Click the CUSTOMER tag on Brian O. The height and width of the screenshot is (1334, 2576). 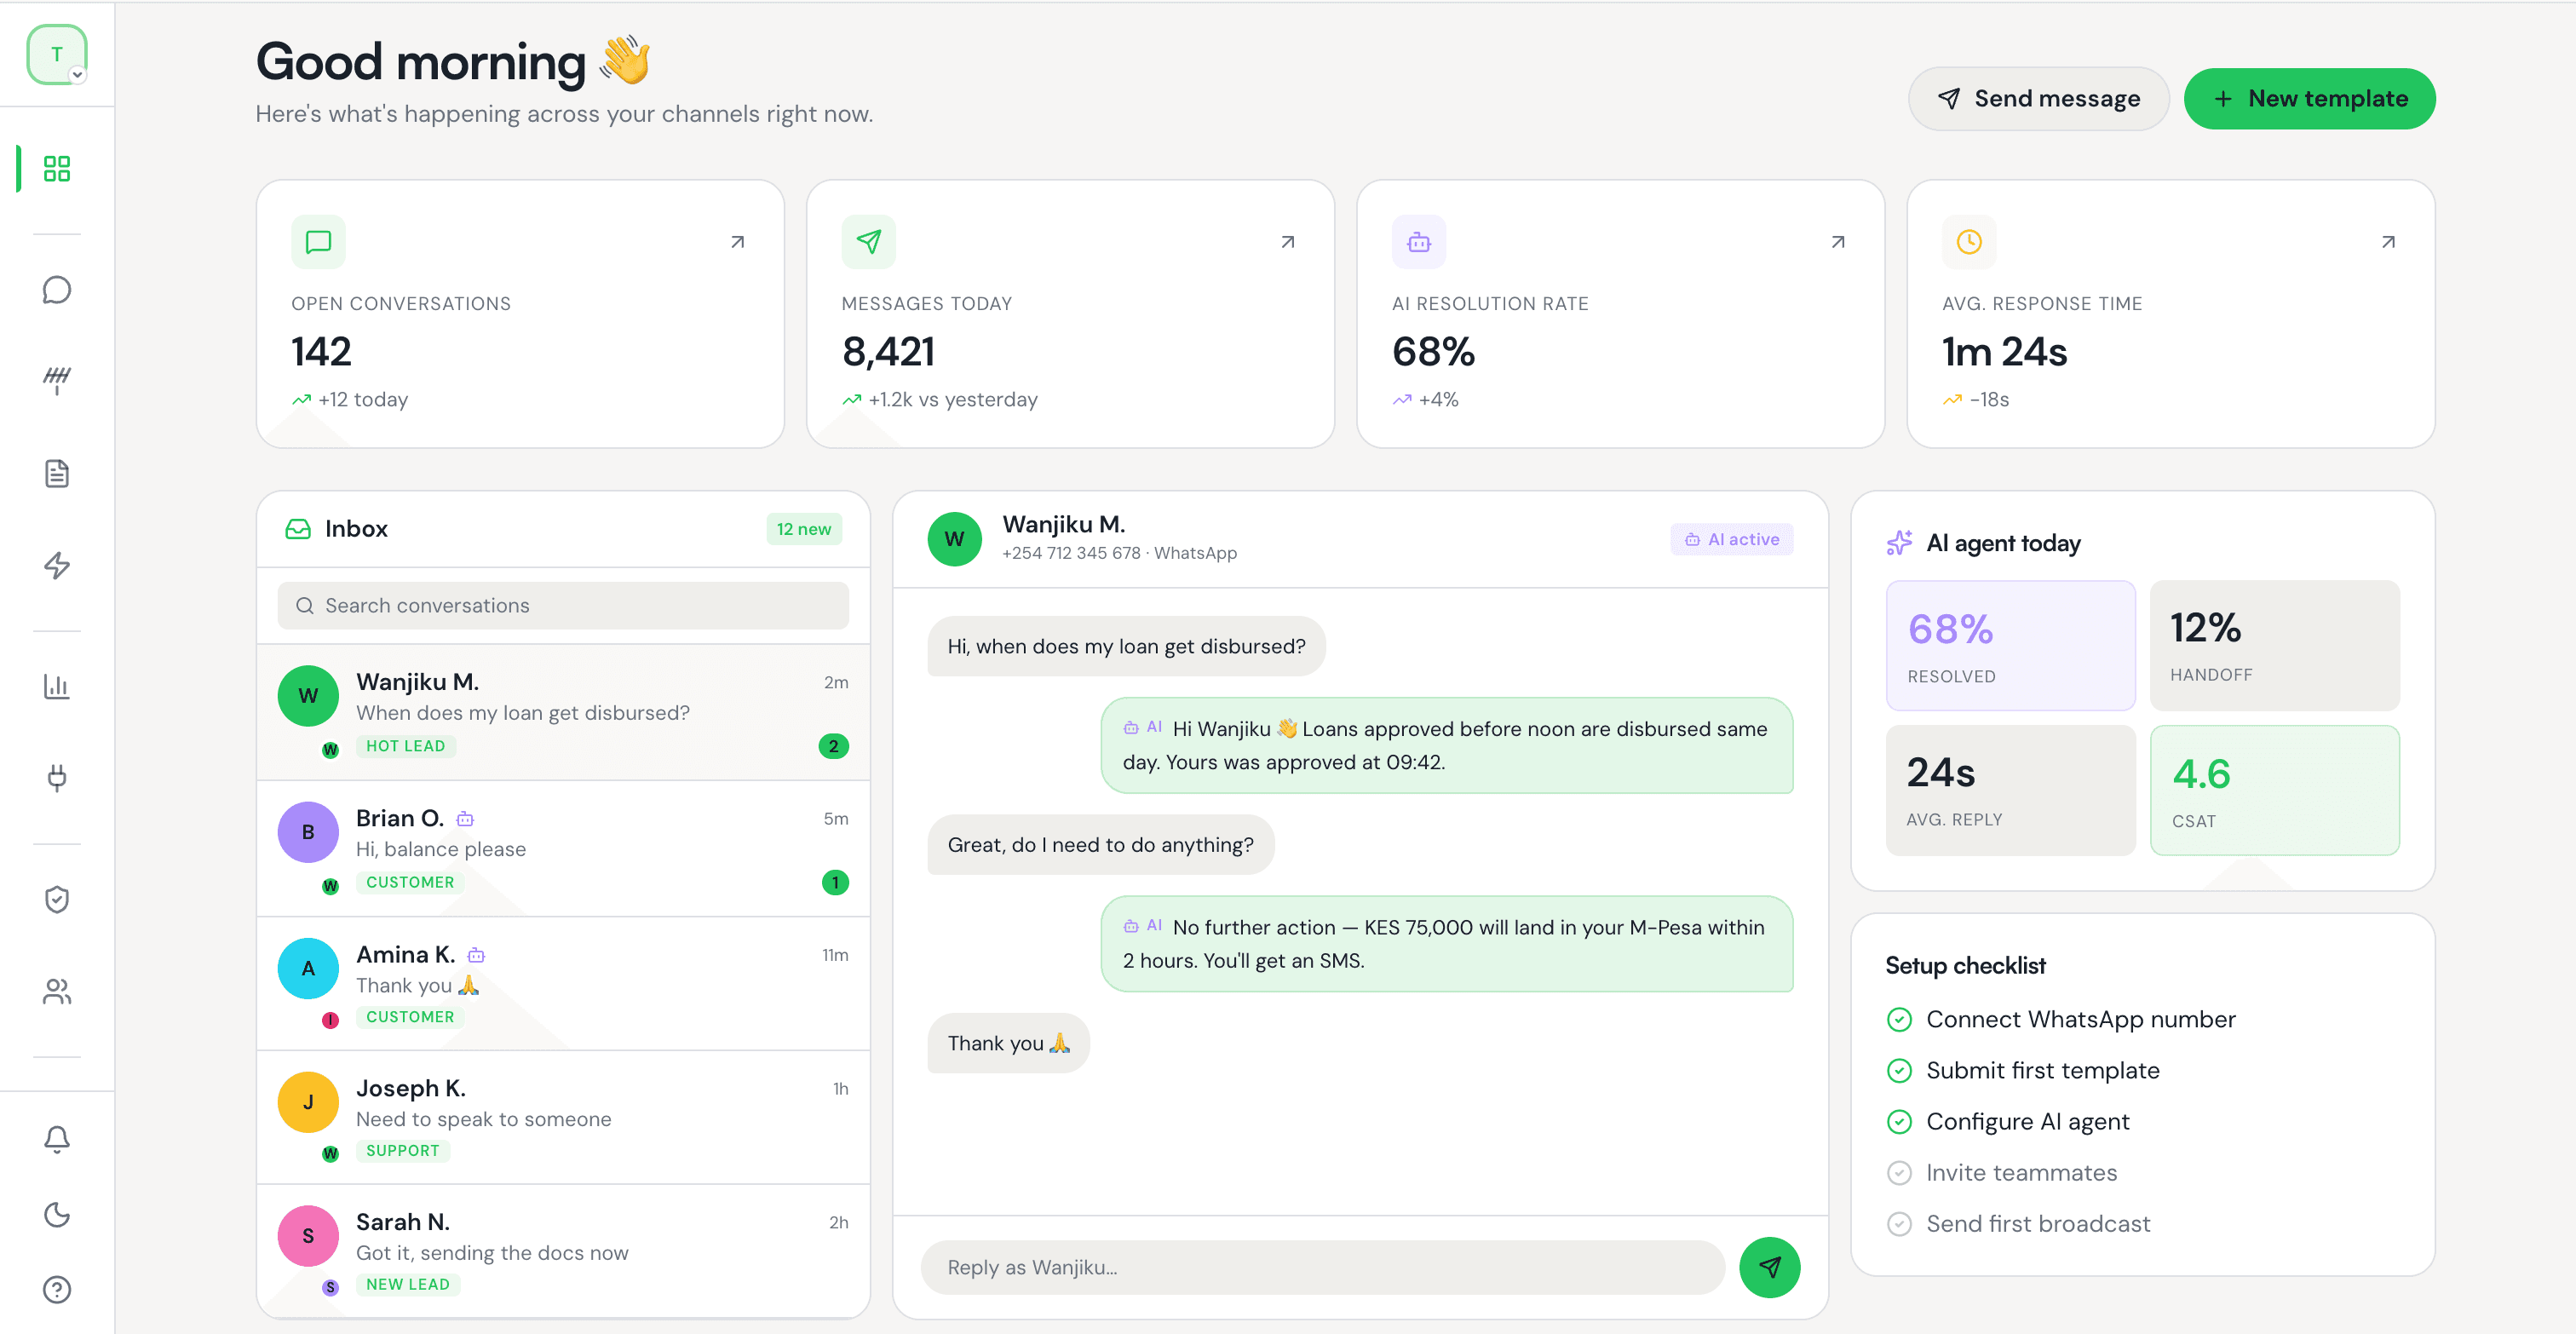410,882
